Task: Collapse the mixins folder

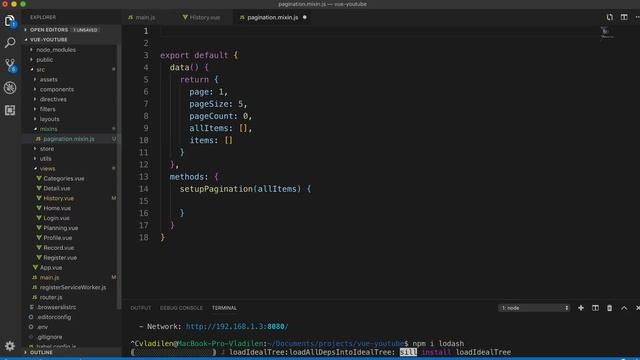Action: (48, 129)
